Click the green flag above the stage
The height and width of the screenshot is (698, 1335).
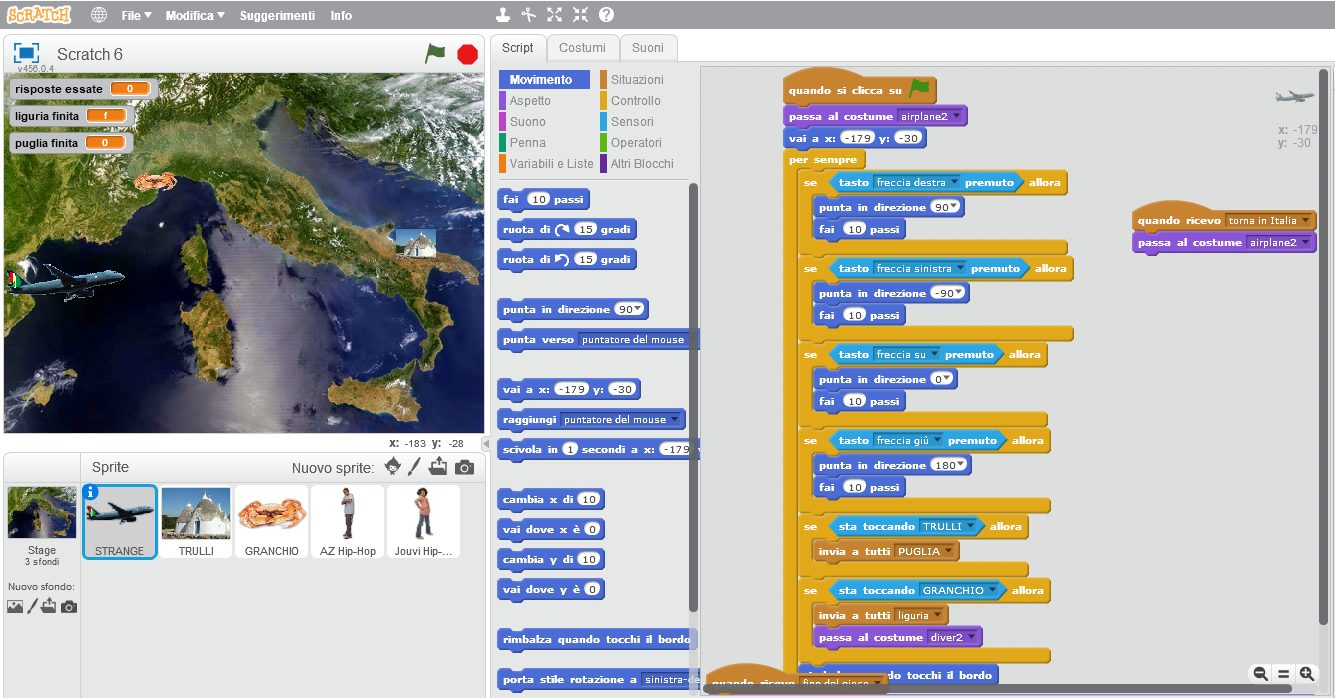tap(435, 54)
